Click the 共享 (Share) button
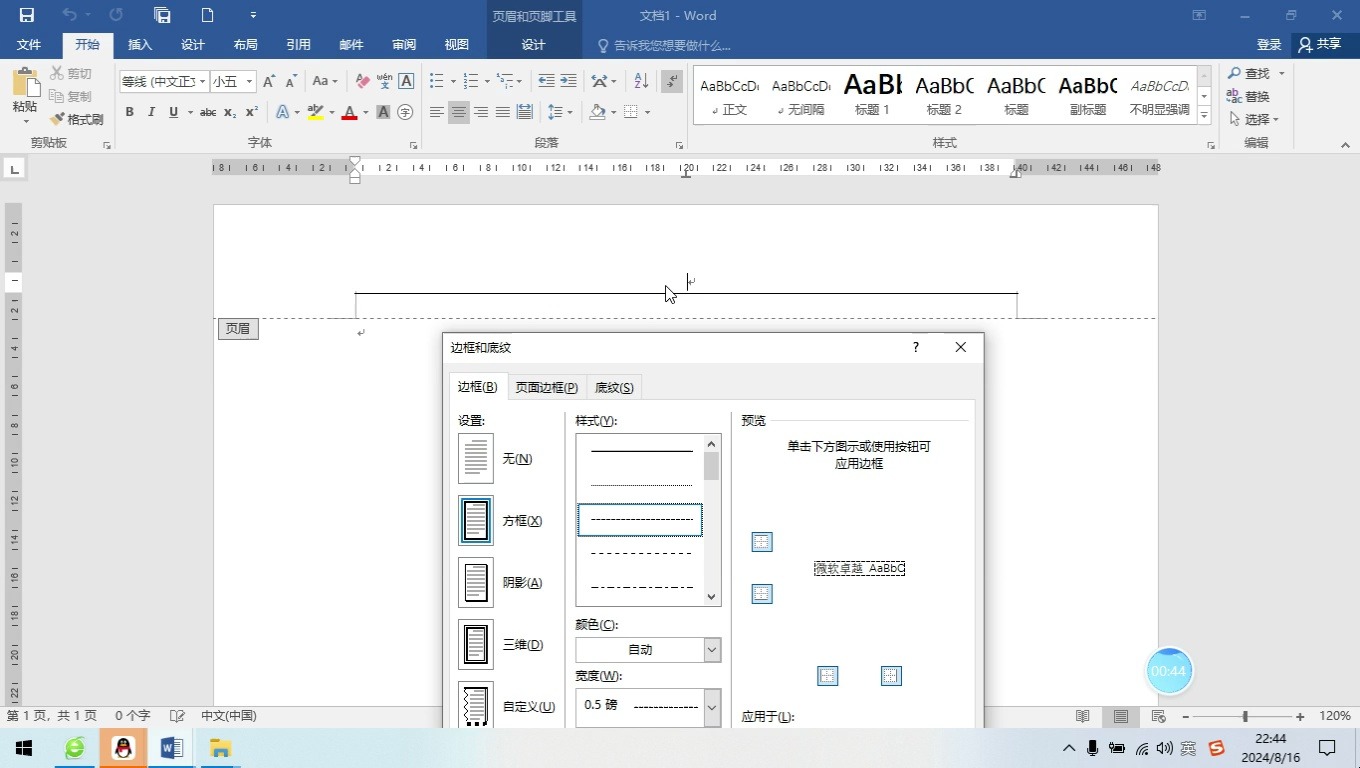The height and width of the screenshot is (768, 1360). (1320, 45)
